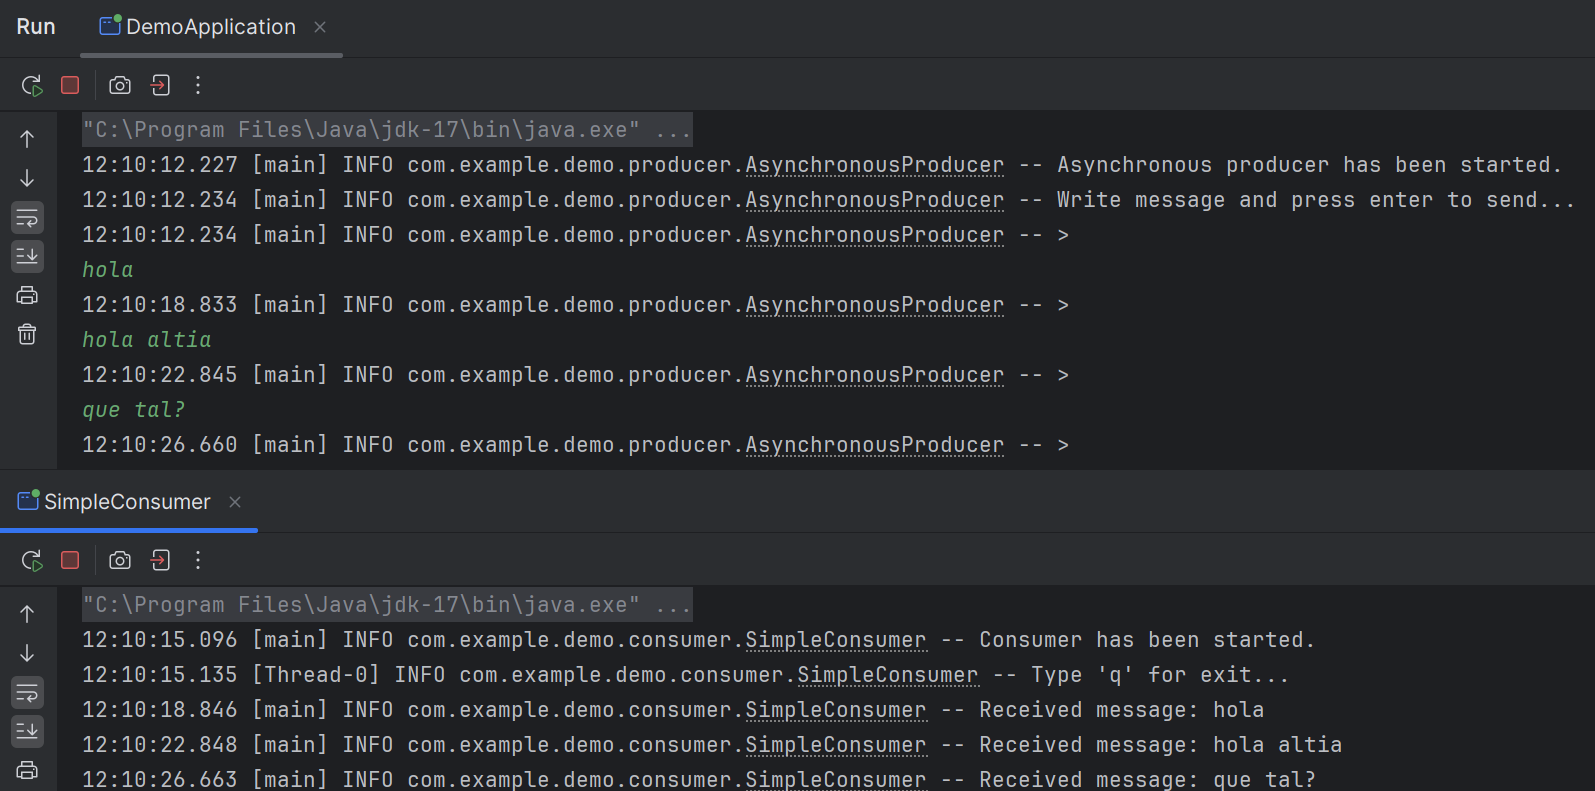Screen dimensions: 1595x791
Task: Open AsynchronousProducer link in 12:10:22.845 line
Action: point(875,375)
